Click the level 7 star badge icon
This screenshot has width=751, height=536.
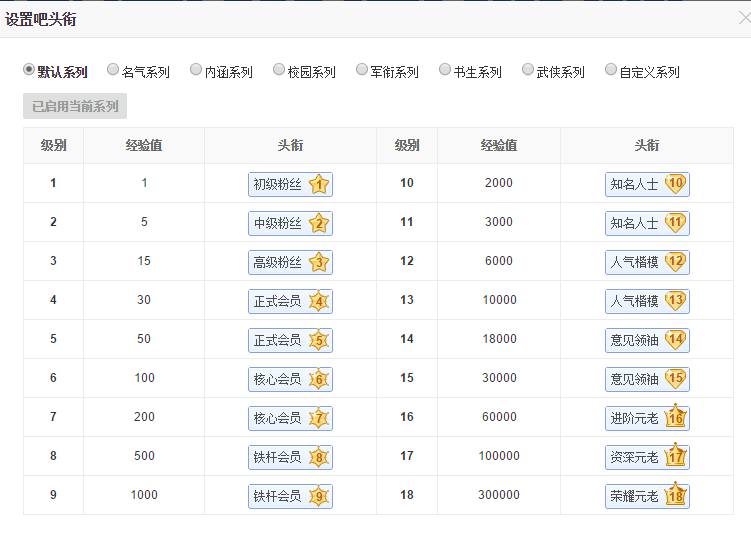pyautogui.click(x=319, y=418)
